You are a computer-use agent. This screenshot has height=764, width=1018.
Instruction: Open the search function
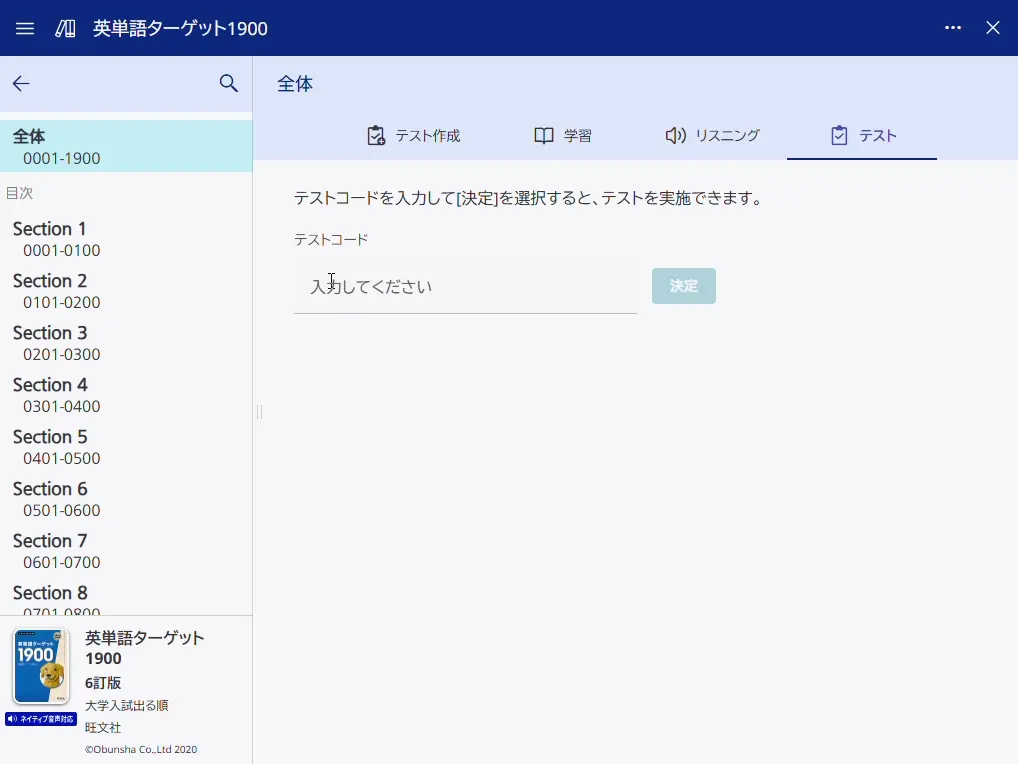click(x=228, y=84)
